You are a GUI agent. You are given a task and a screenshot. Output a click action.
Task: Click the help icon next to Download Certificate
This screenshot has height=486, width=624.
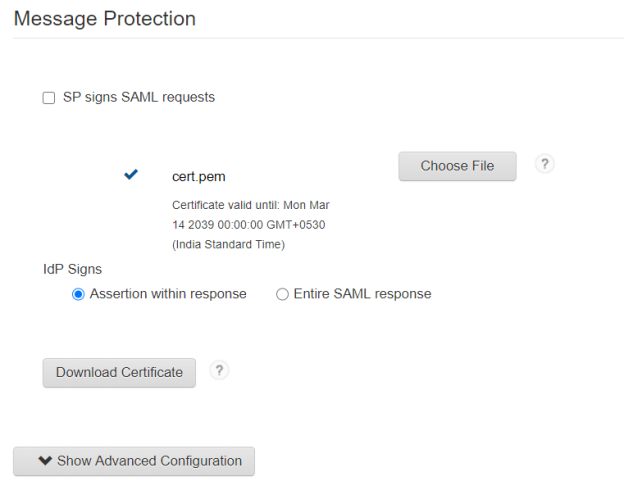point(219,371)
